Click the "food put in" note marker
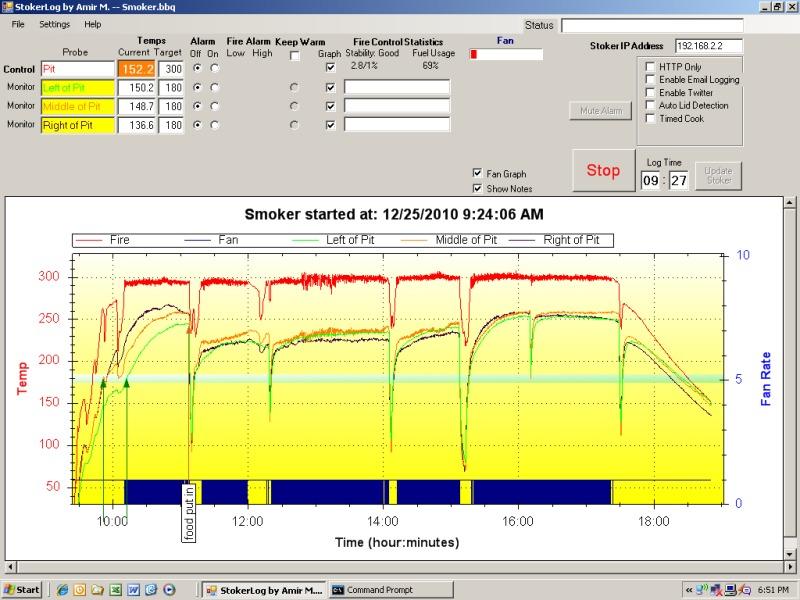 pyautogui.click(x=188, y=511)
